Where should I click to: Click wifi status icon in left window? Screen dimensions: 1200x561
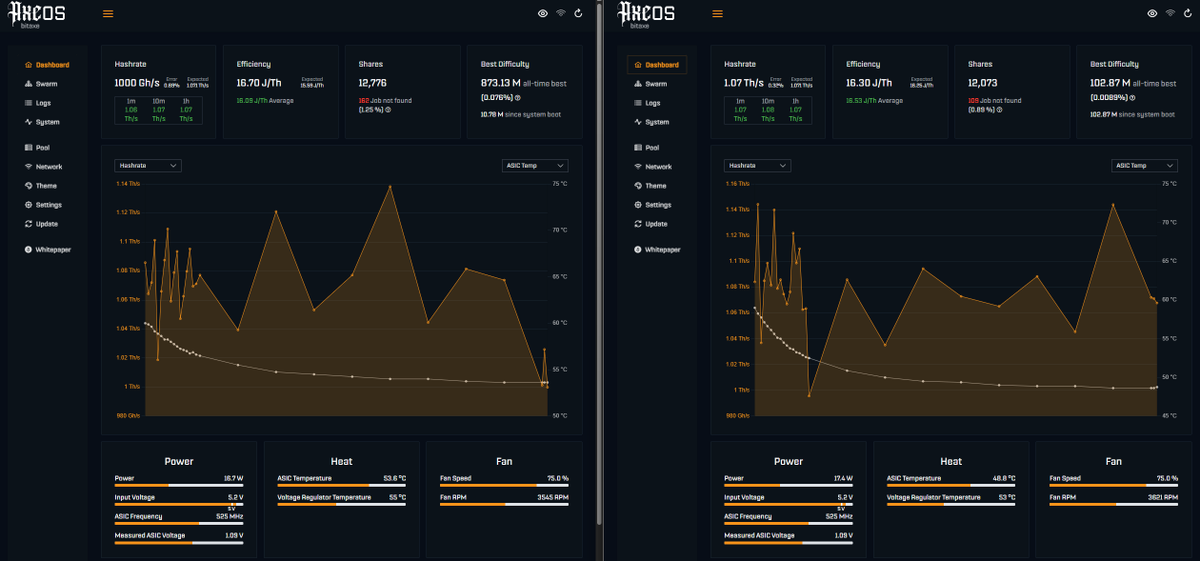tap(560, 13)
